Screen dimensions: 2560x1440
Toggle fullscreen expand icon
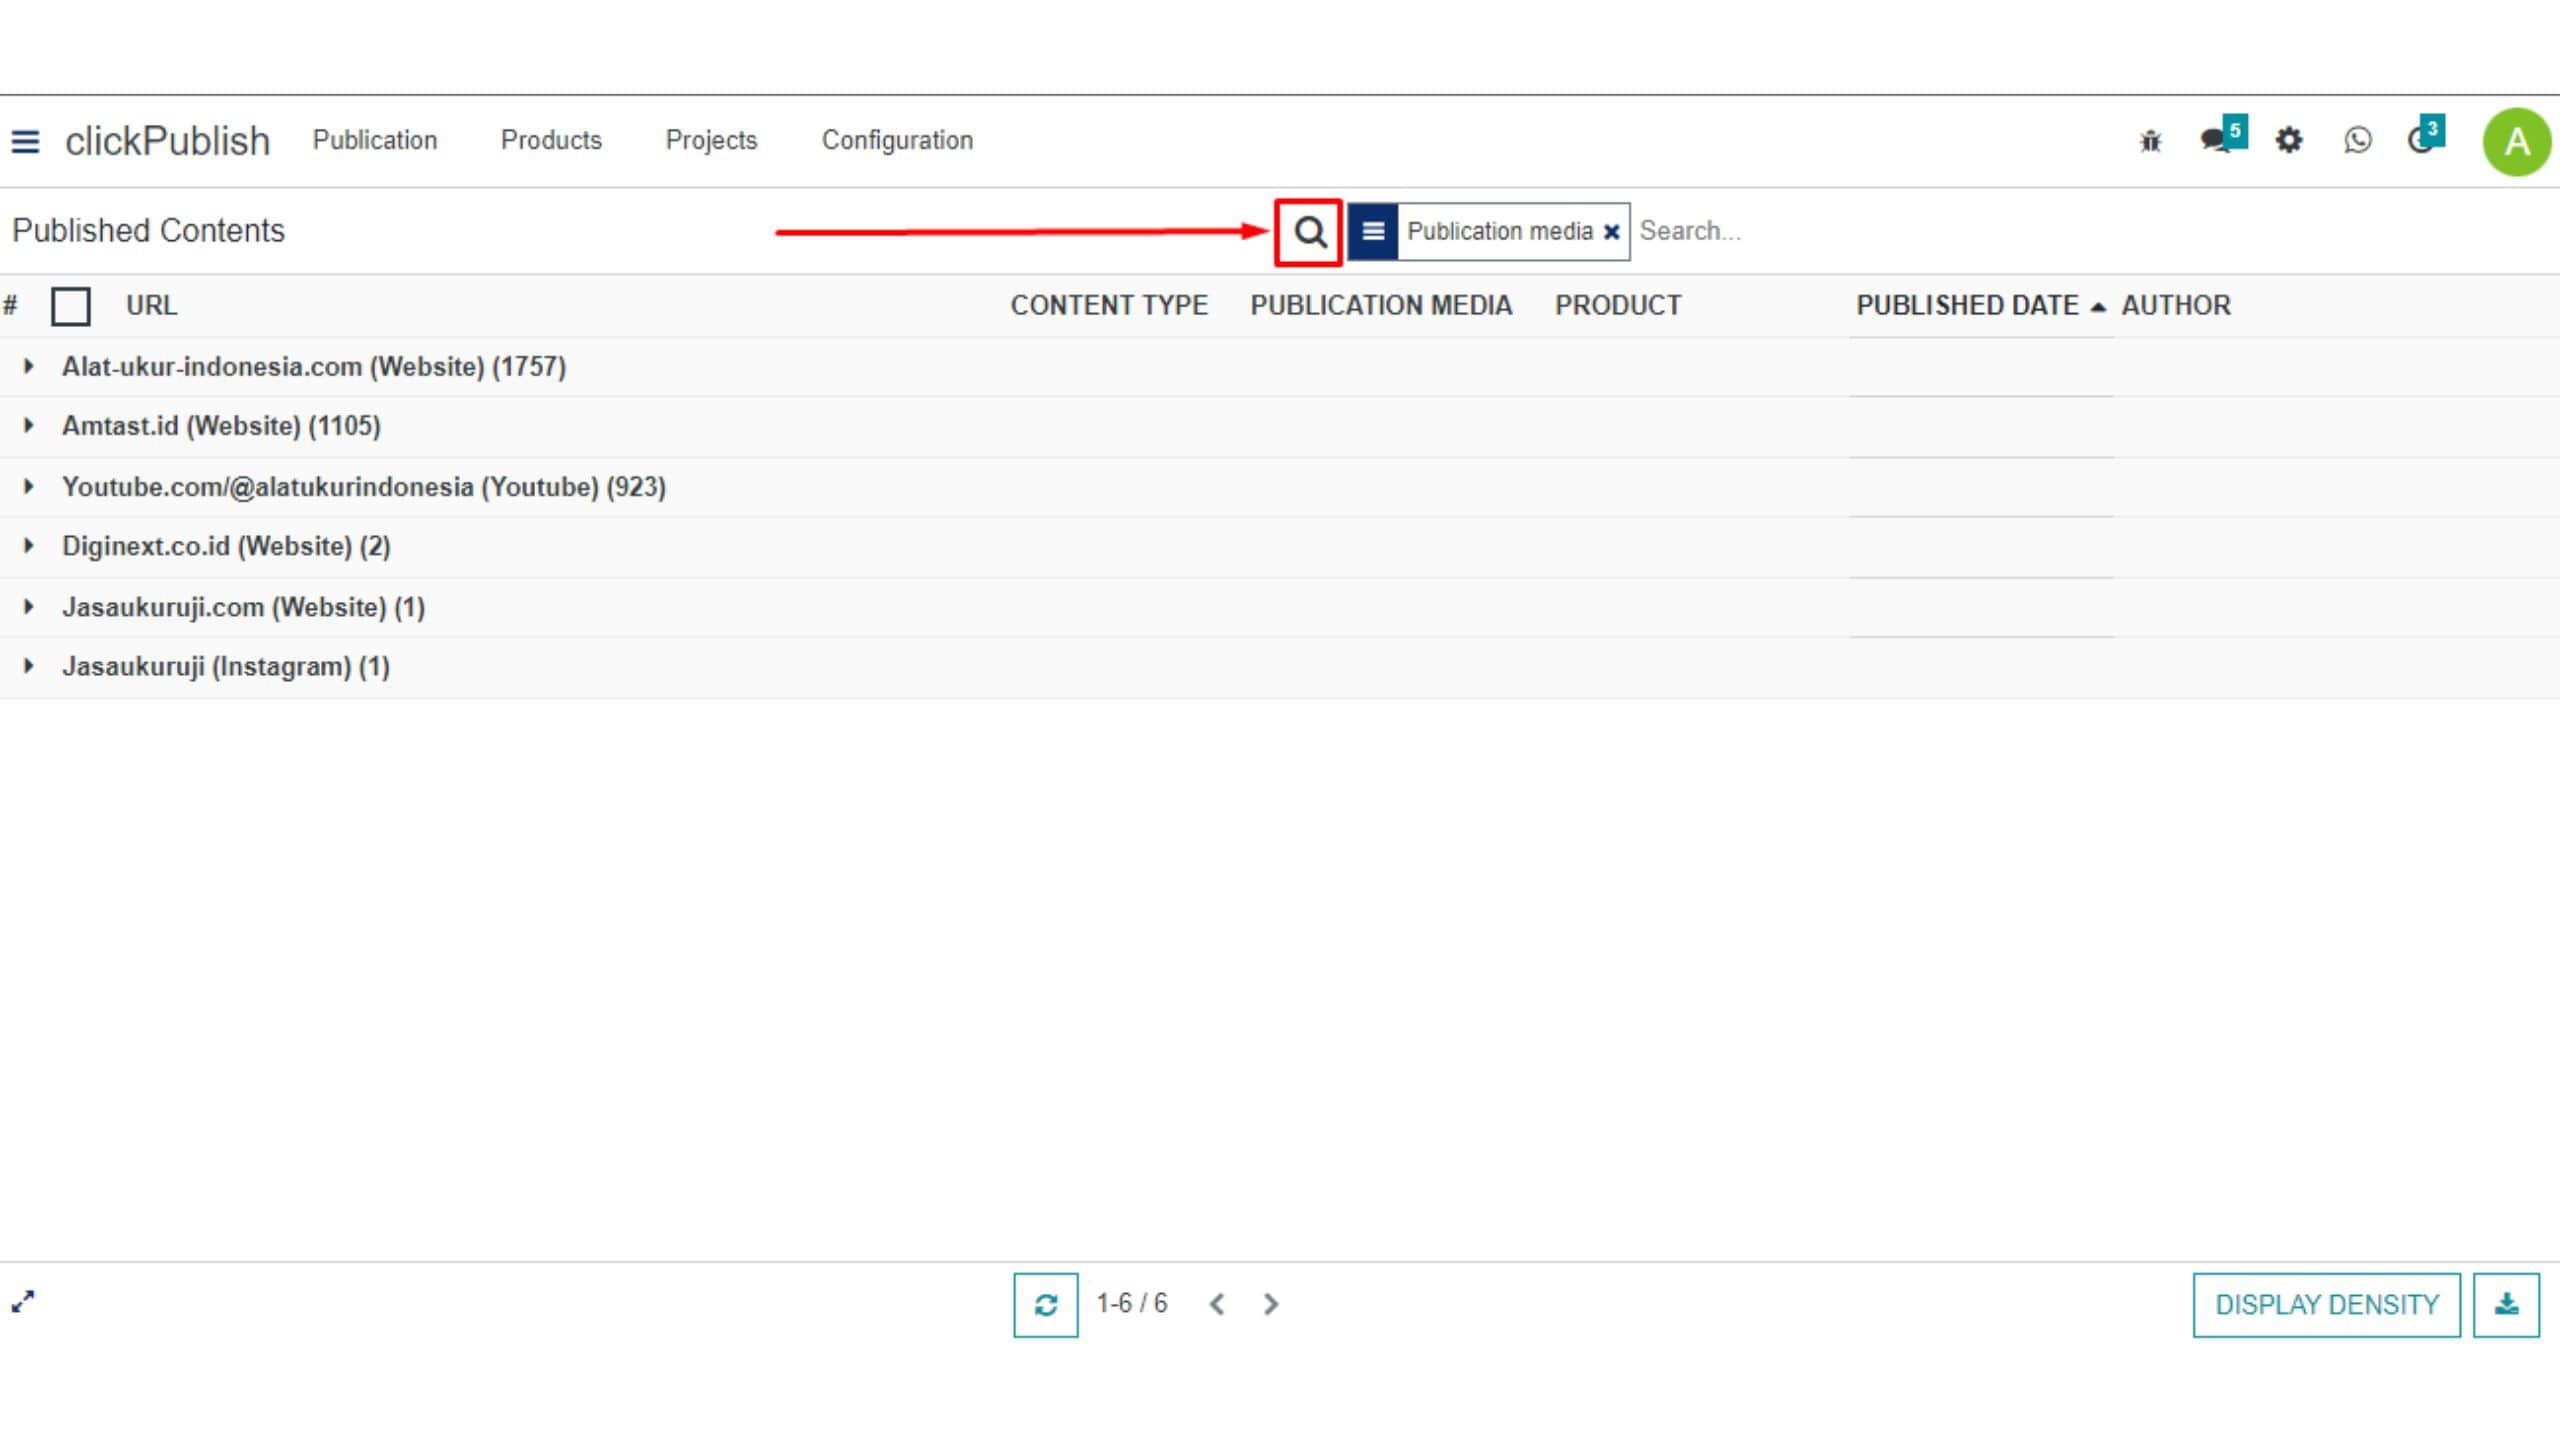pyautogui.click(x=23, y=1301)
